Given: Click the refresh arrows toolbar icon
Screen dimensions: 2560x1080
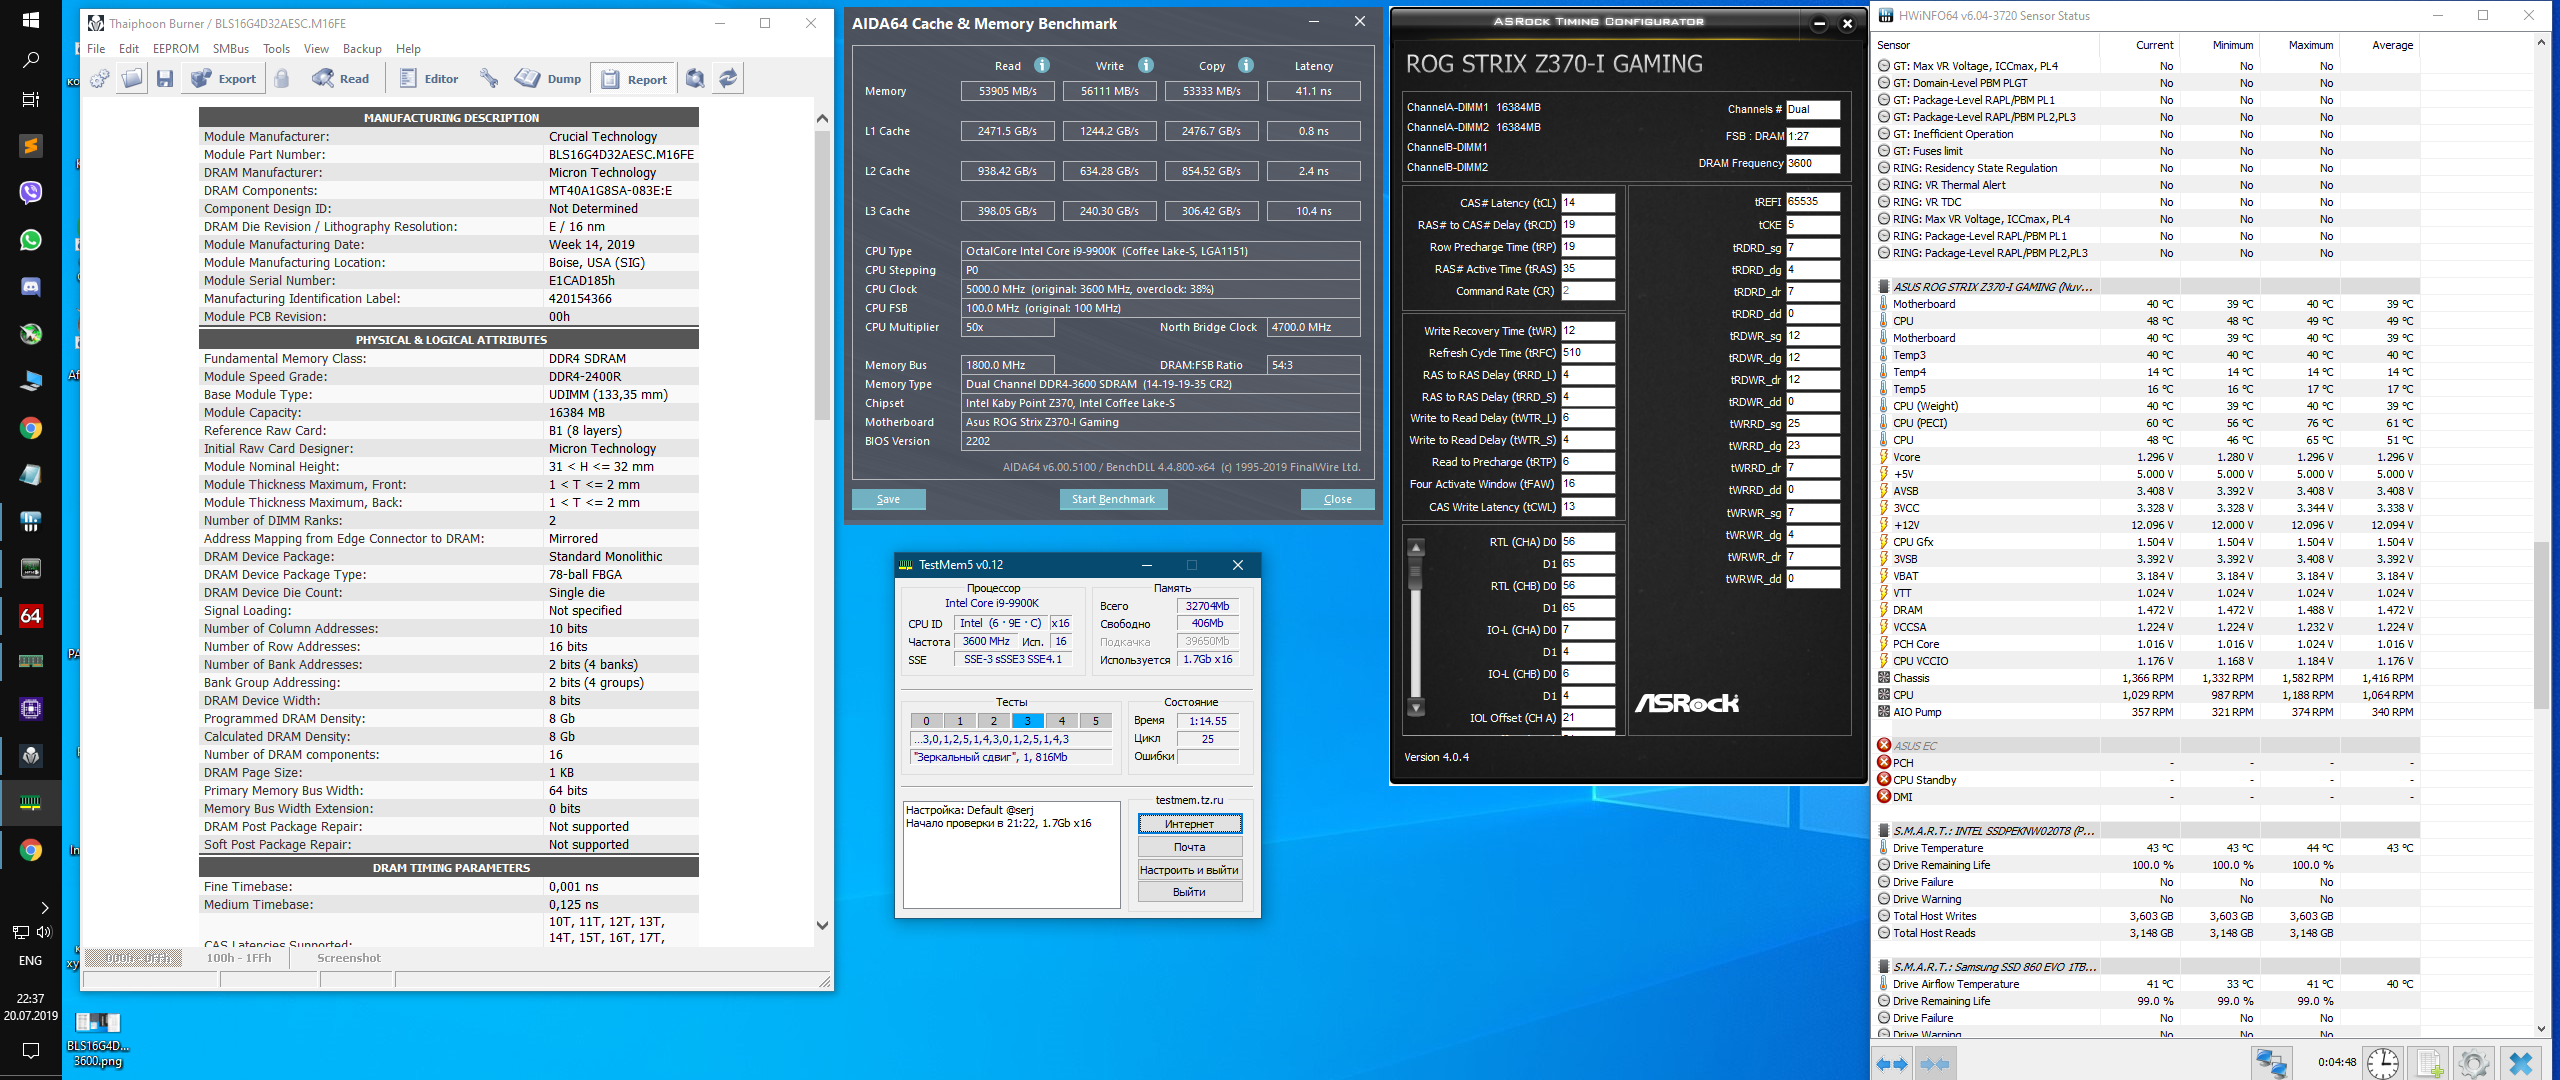Looking at the screenshot, I should [729, 79].
